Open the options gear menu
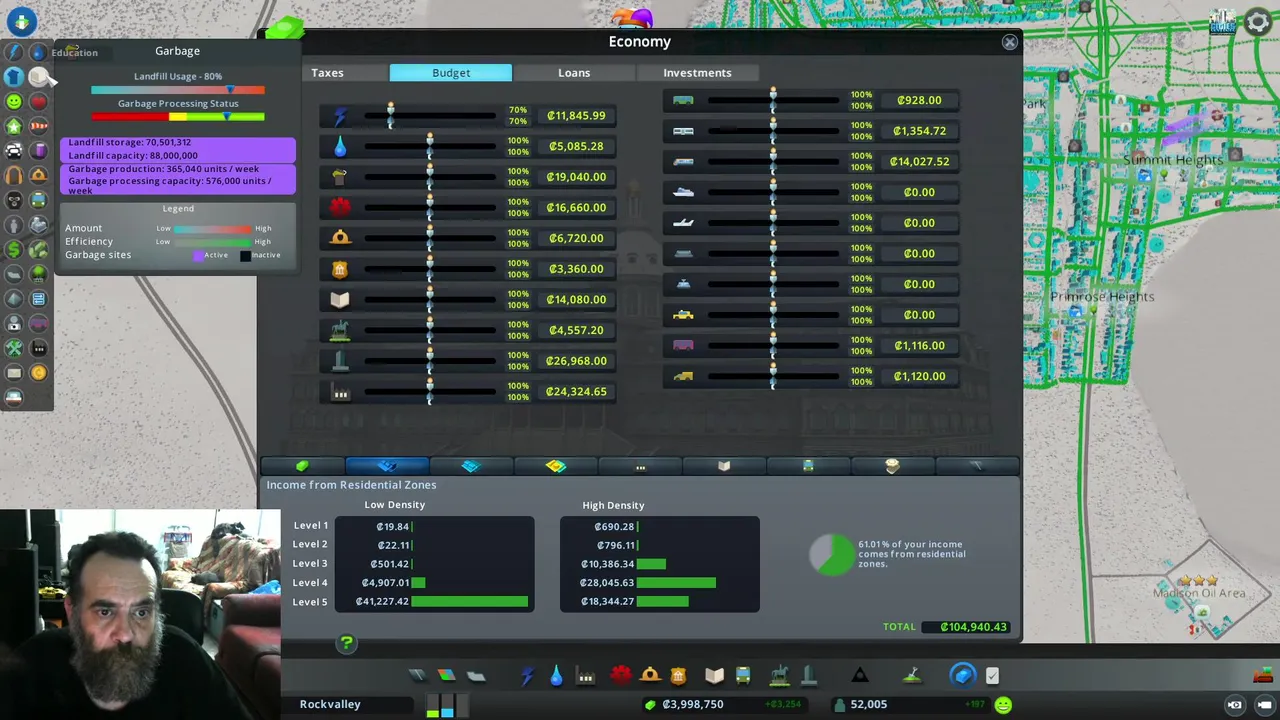Image resolution: width=1280 pixels, height=720 pixels. (1257, 23)
